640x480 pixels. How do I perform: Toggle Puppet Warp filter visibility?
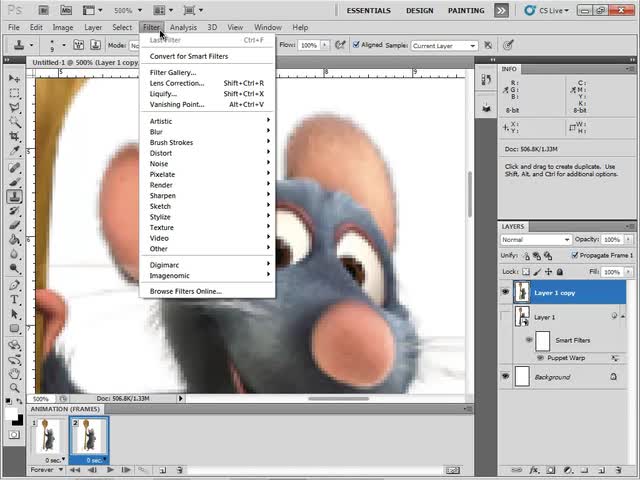point(540,358)
